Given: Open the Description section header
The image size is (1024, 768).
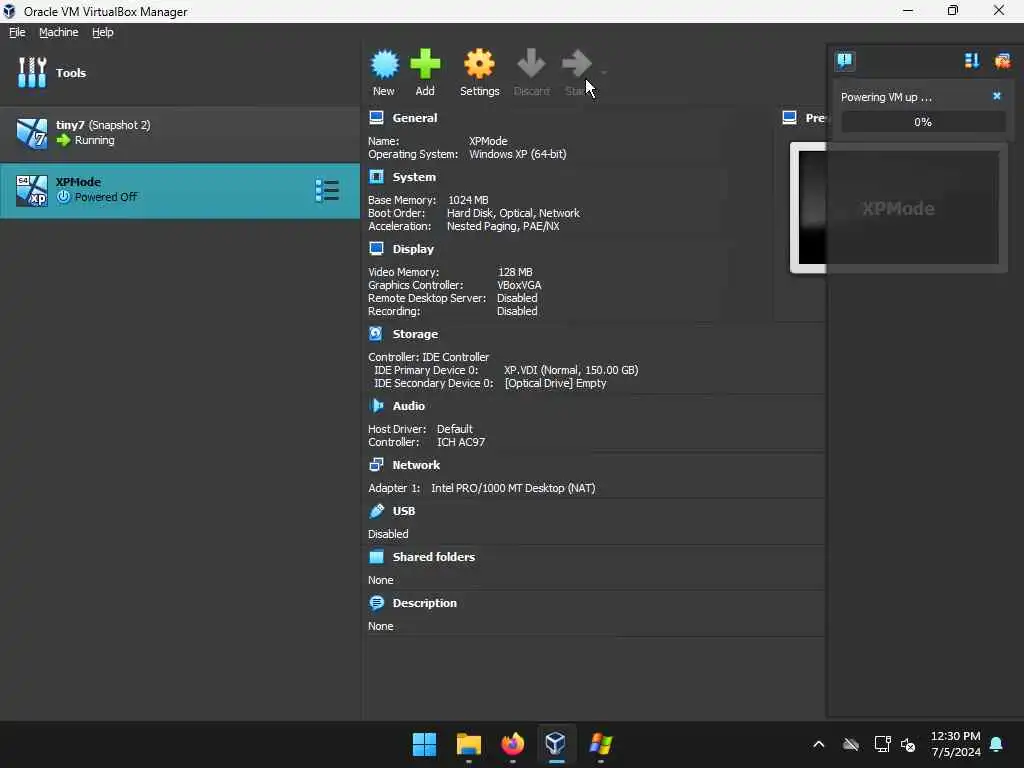Looking at the screenshot, I should pos(424,603).
